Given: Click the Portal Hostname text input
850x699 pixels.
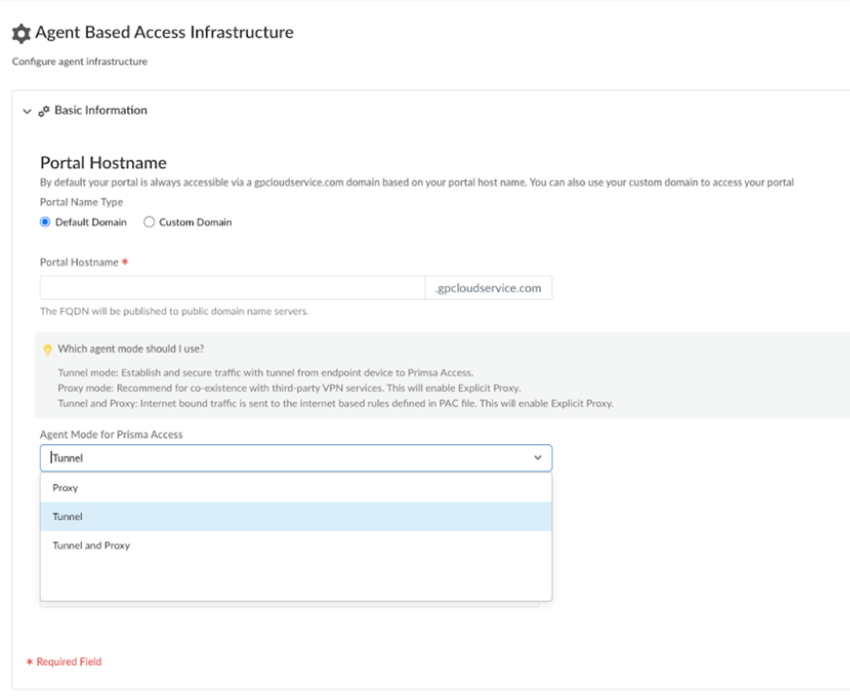Looking at the screenshot, I should pos(232,288).
